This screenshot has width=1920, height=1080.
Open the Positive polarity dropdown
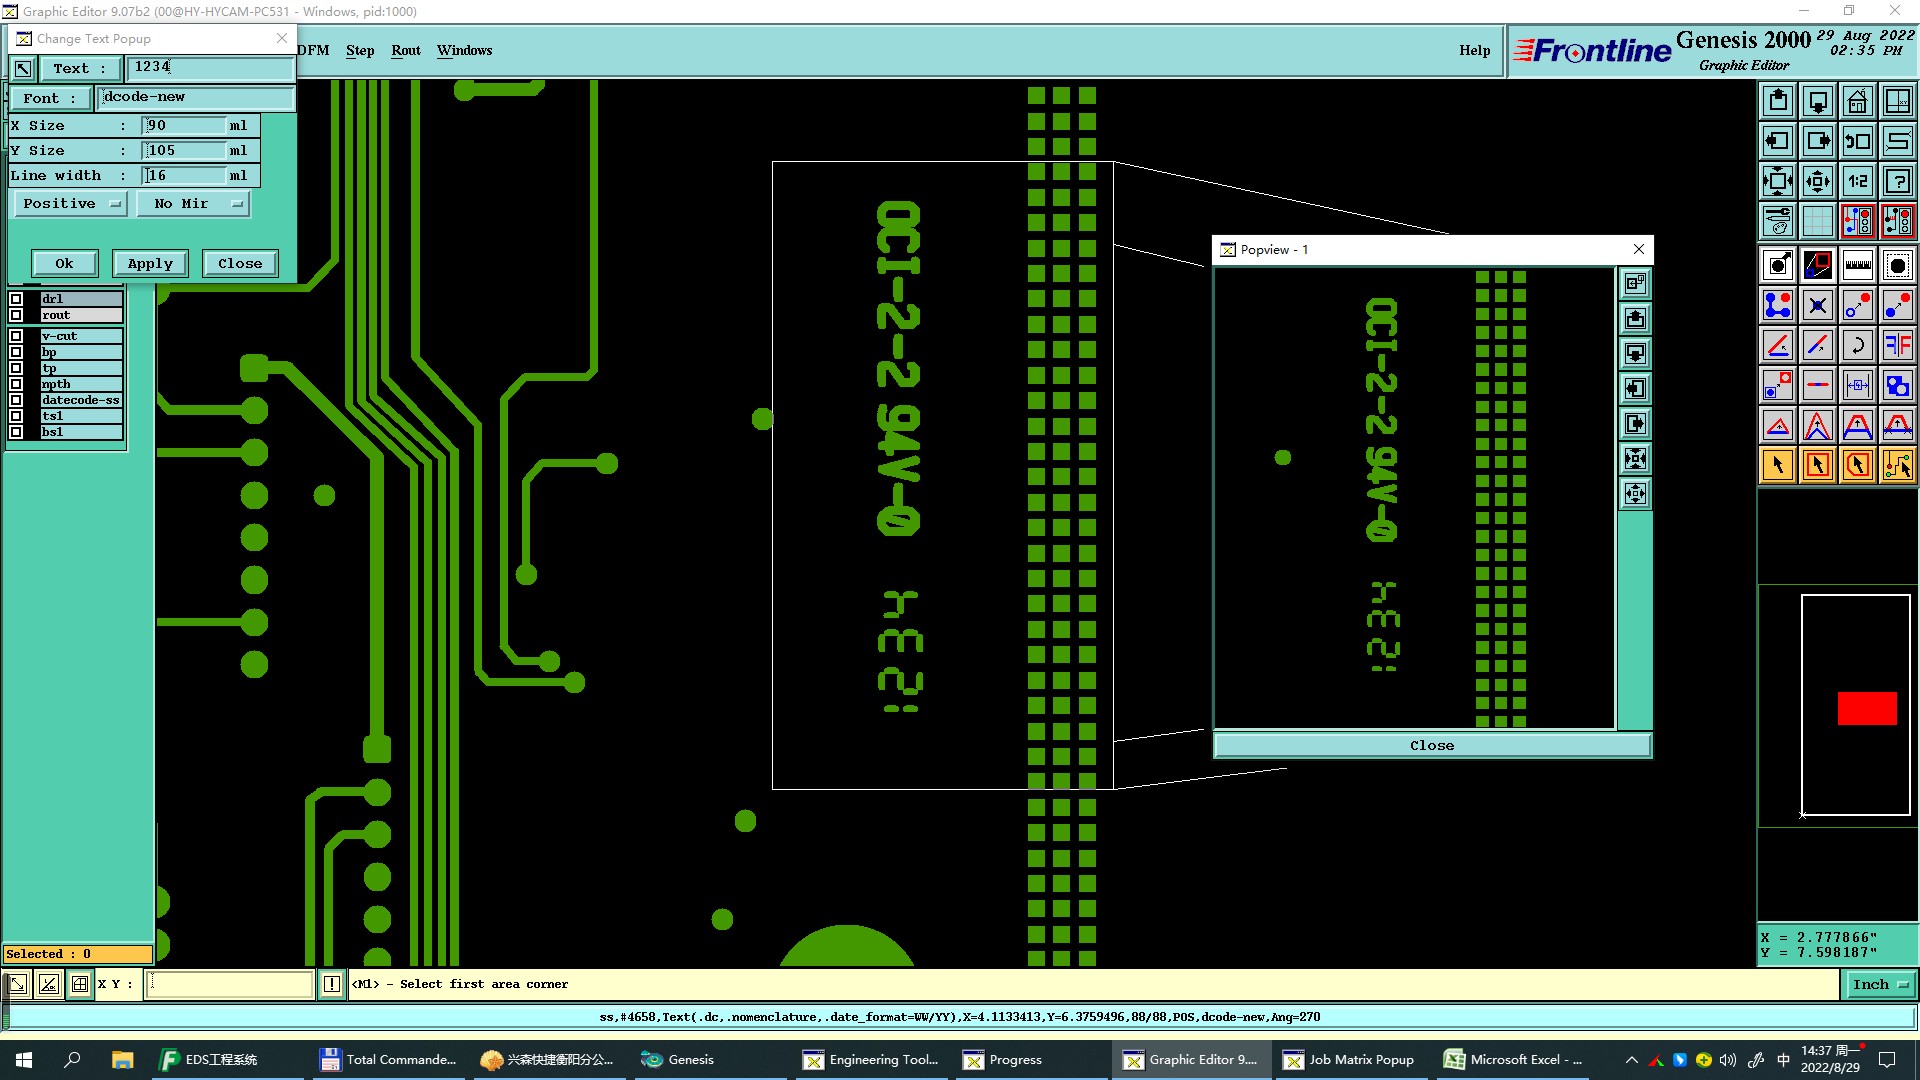click(x=69, y=204)
